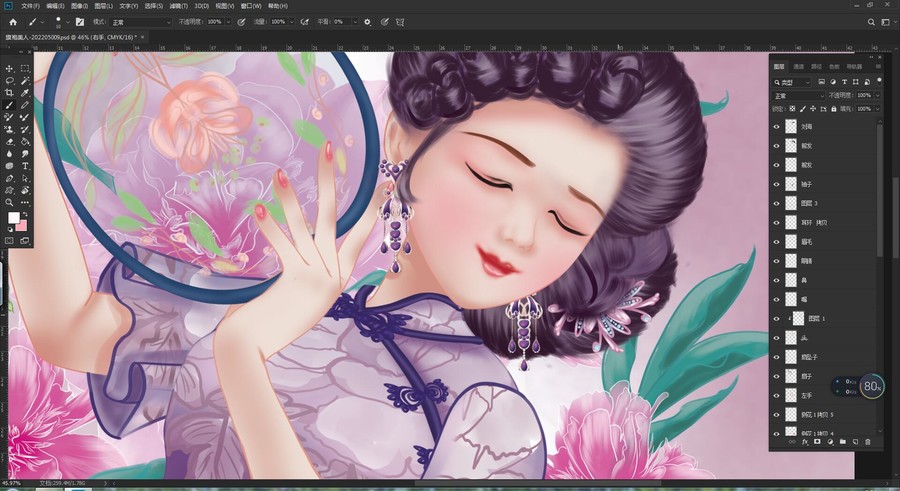Select the Crop tool
Viewport: 900px width, 491px height.
tap(9, 92)
